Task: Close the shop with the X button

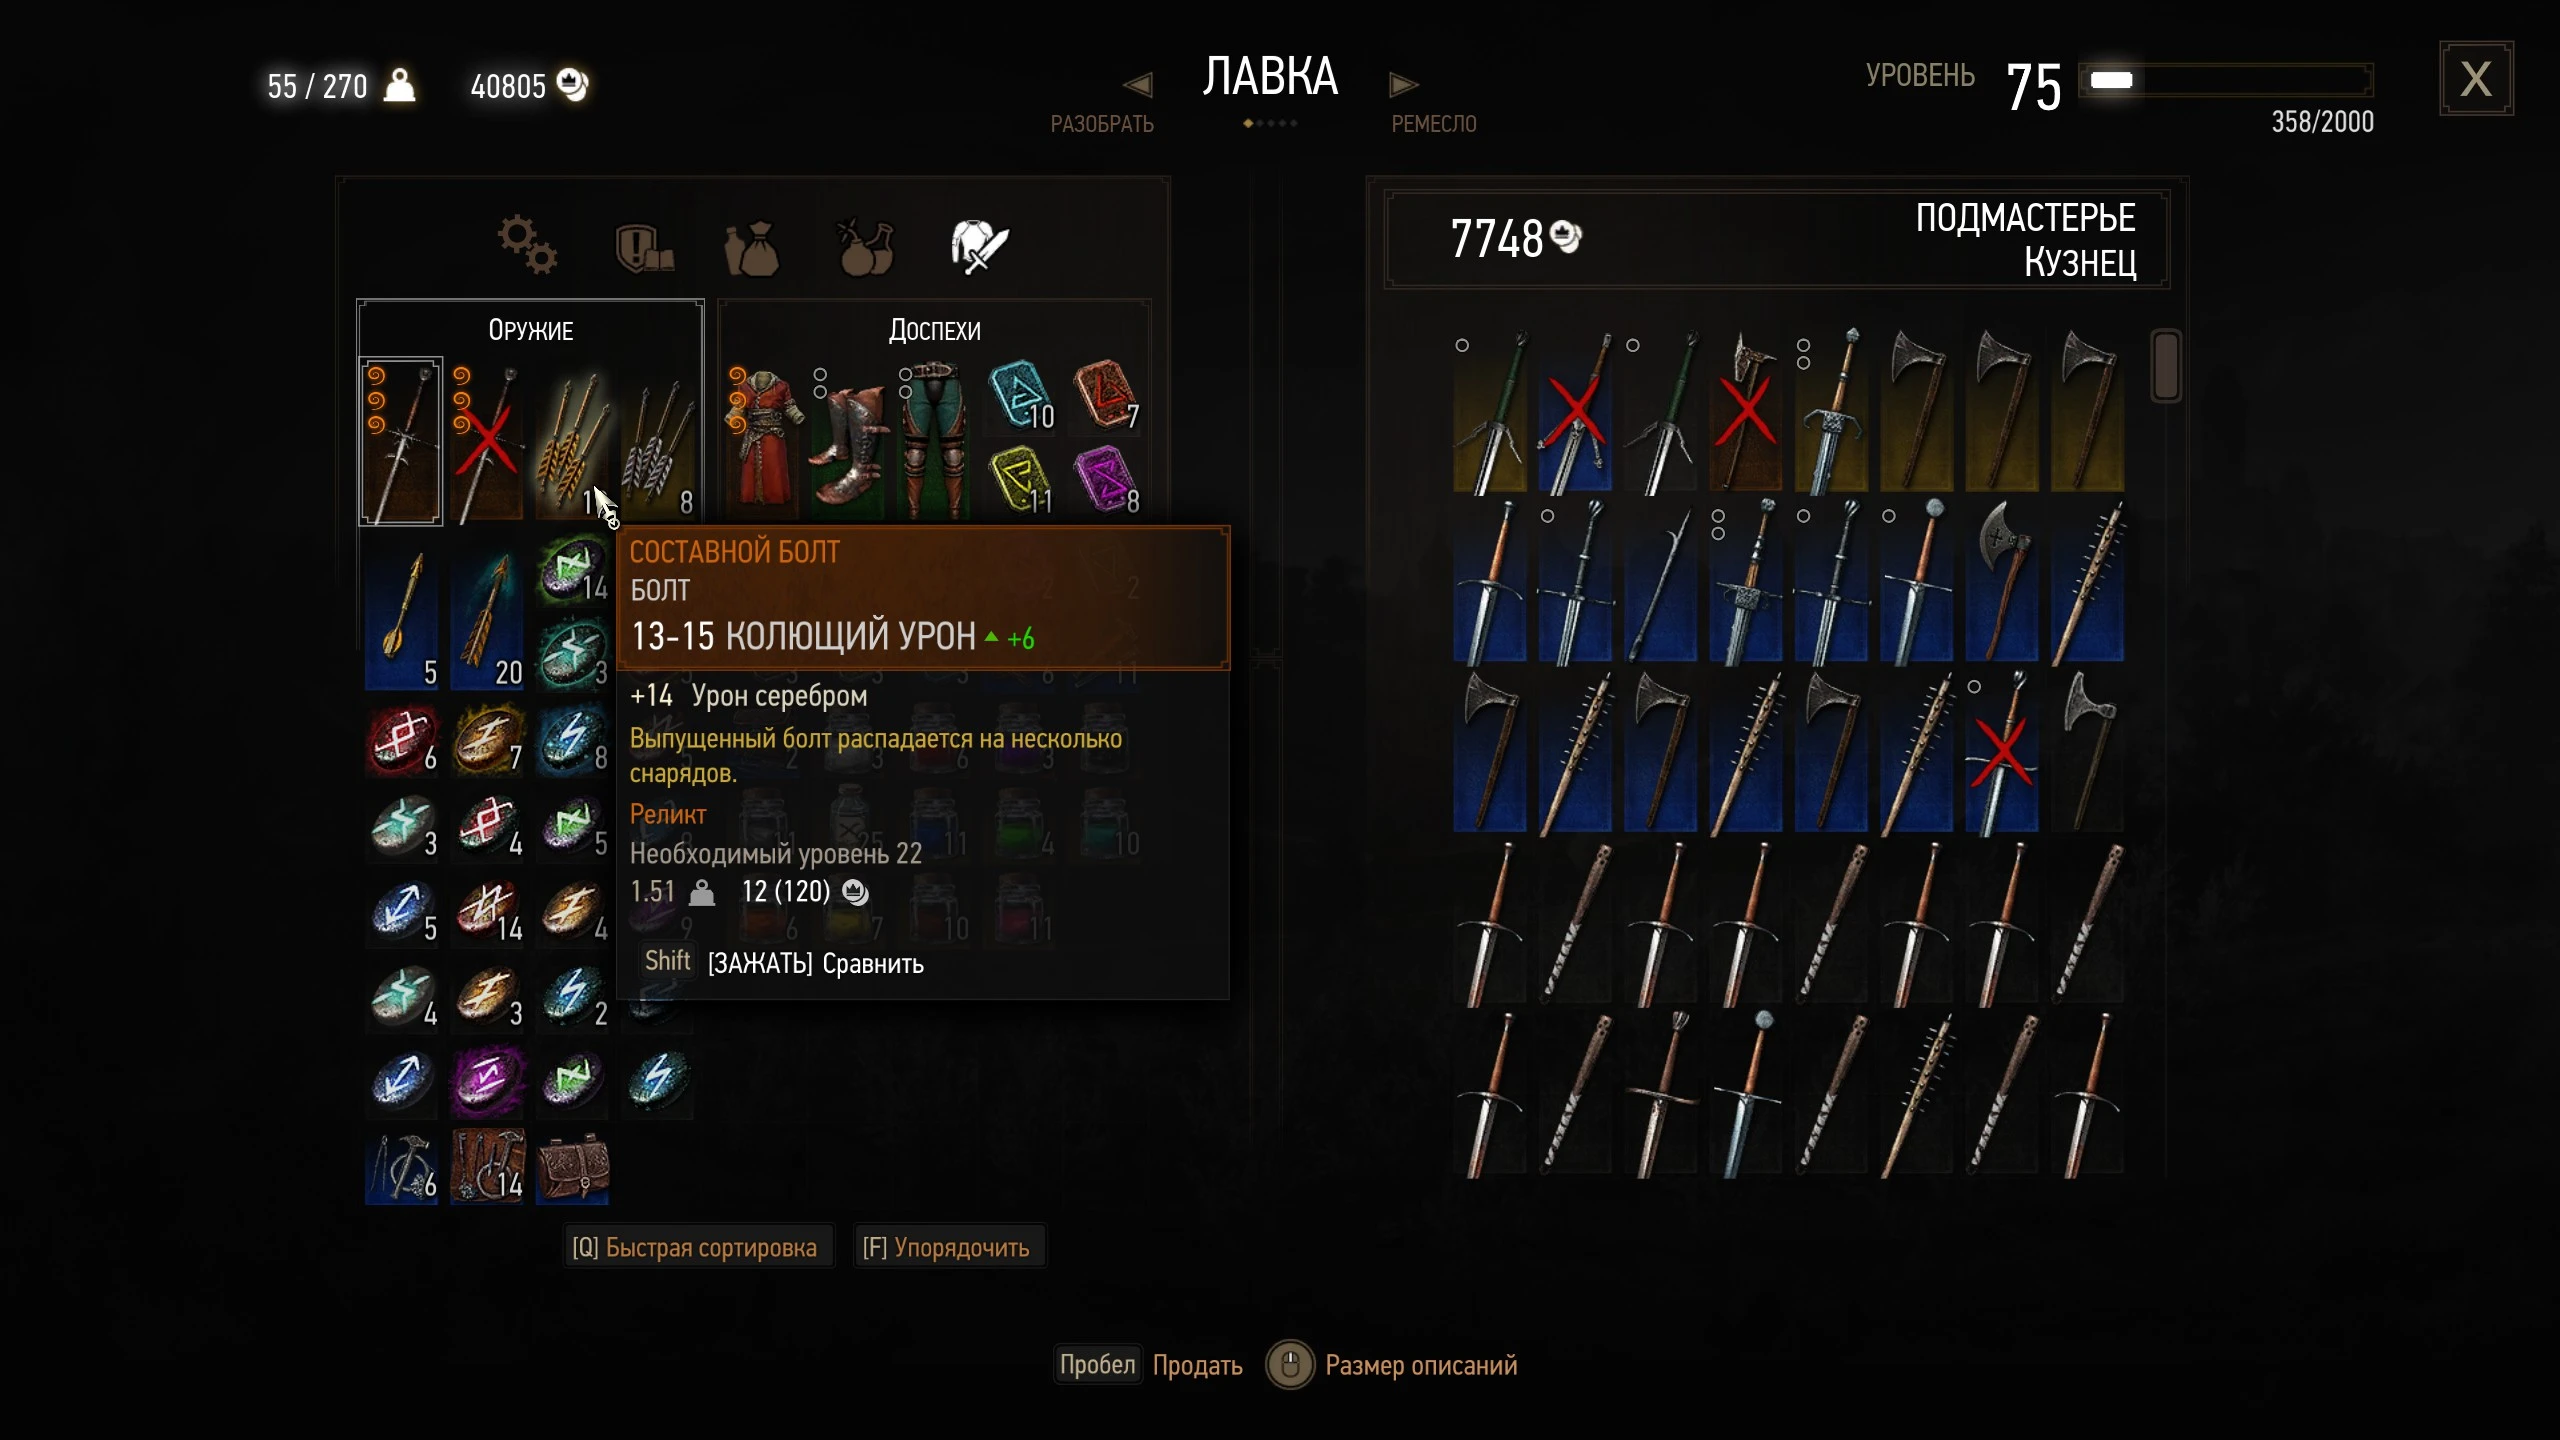Action: (2476, 79)
